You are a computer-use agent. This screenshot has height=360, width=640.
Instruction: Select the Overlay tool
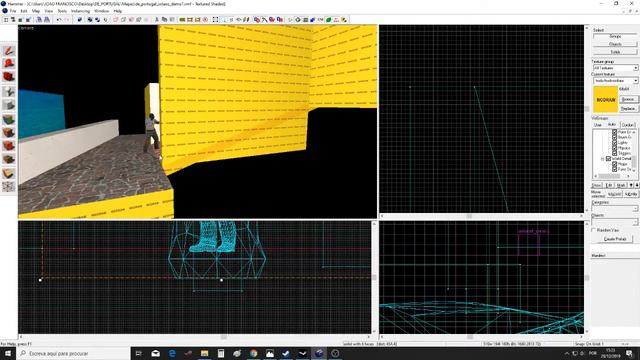coord(9,159)
